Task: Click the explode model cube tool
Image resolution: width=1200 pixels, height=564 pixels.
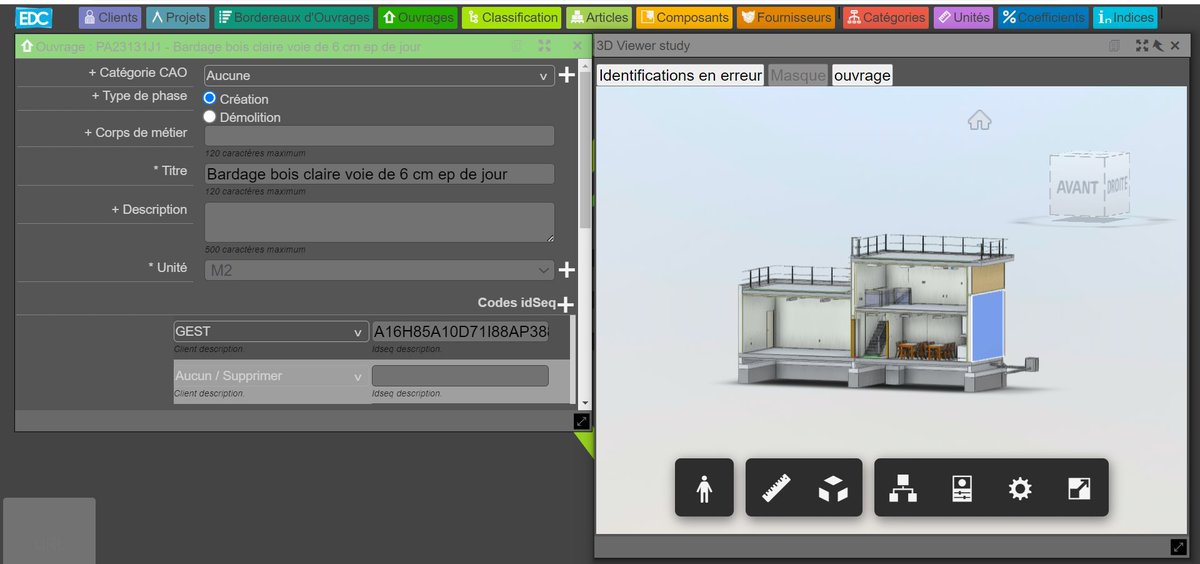Action: point(833,488)
